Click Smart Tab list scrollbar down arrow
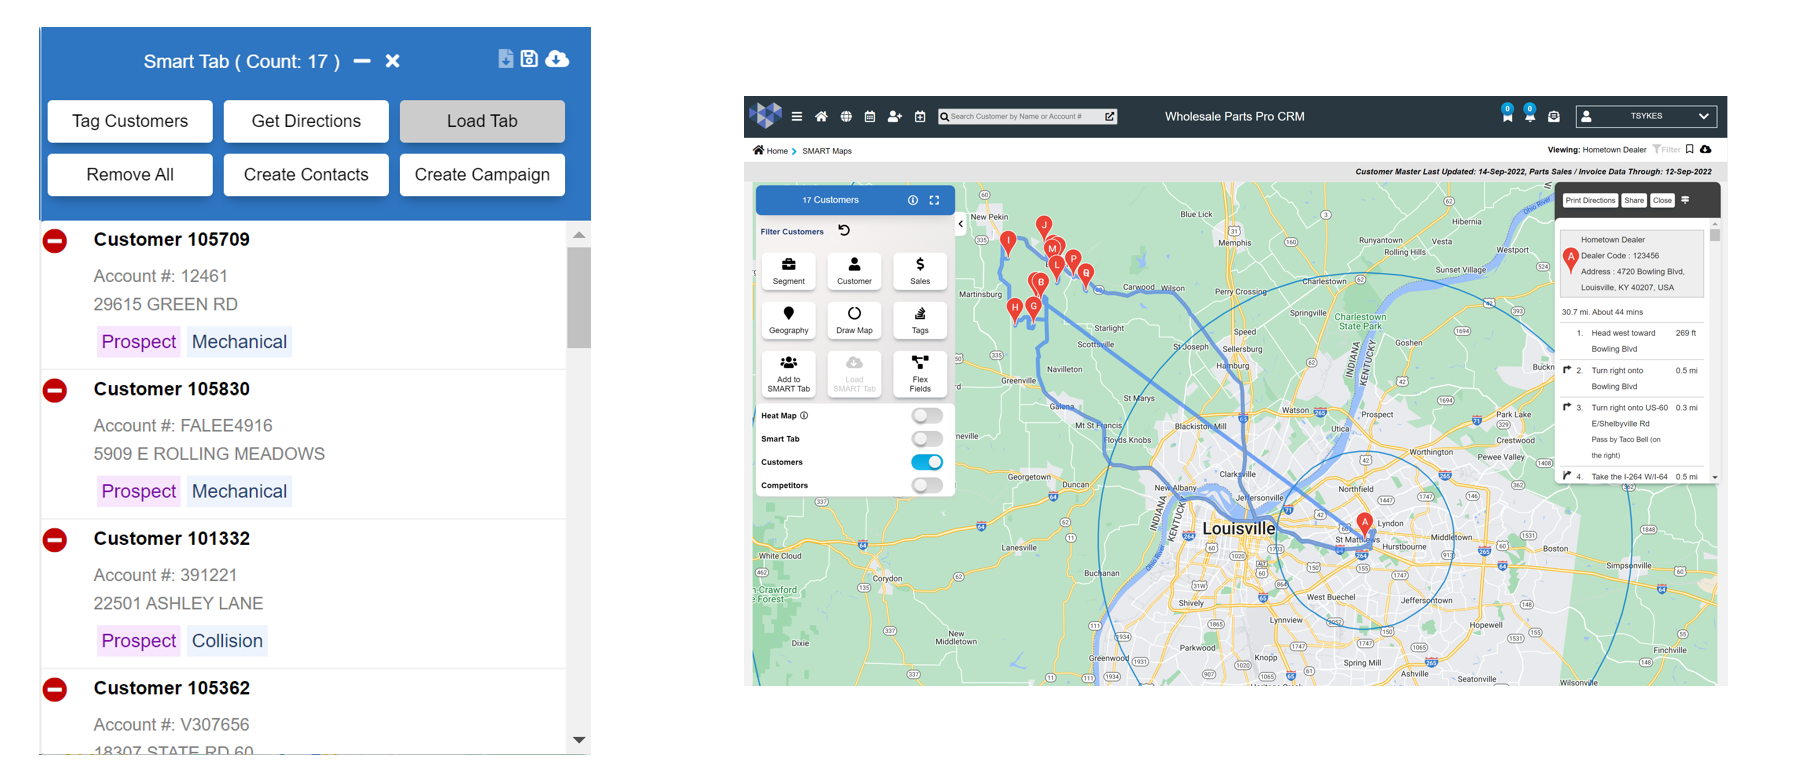The width and height of the screenshot is (1799, 781). click(x=579, y=740)
